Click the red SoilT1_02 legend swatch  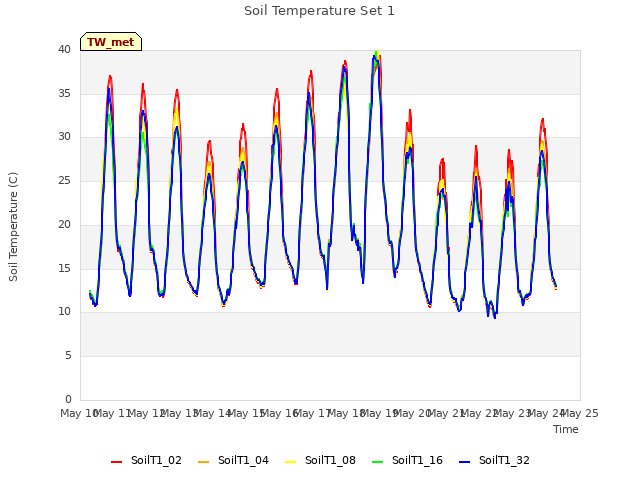(x=116, y=462)
